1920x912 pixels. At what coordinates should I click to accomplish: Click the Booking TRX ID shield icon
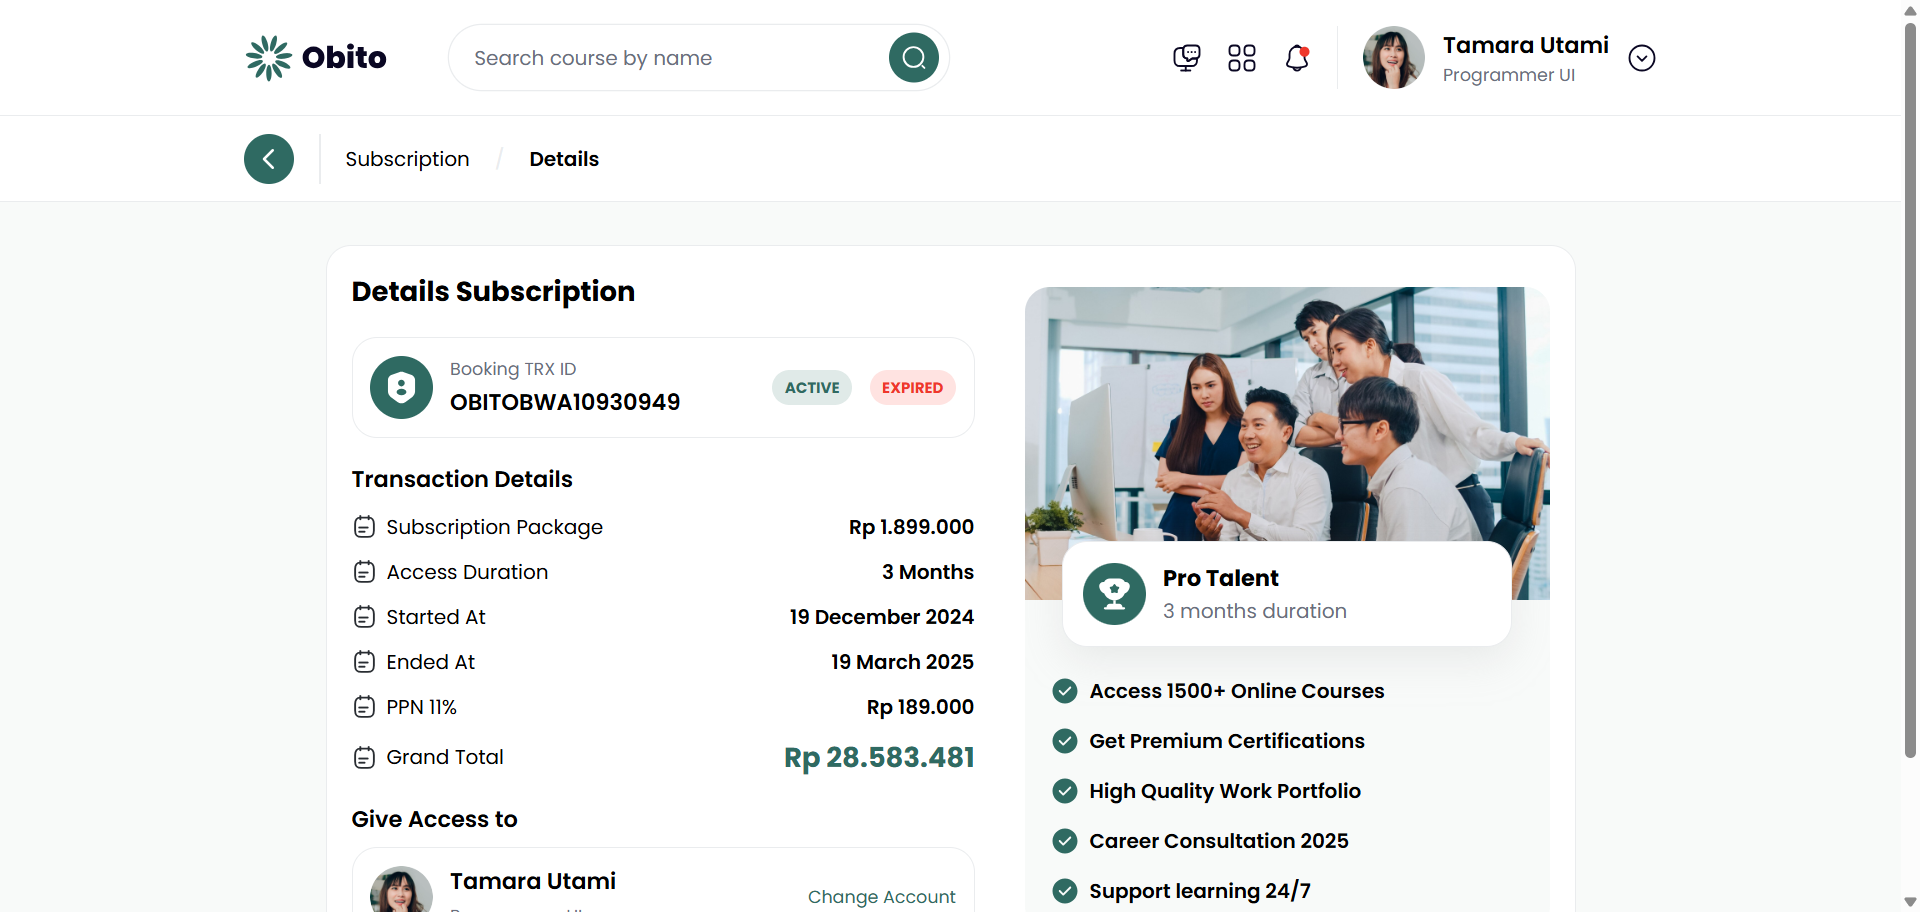pos(401,387)
